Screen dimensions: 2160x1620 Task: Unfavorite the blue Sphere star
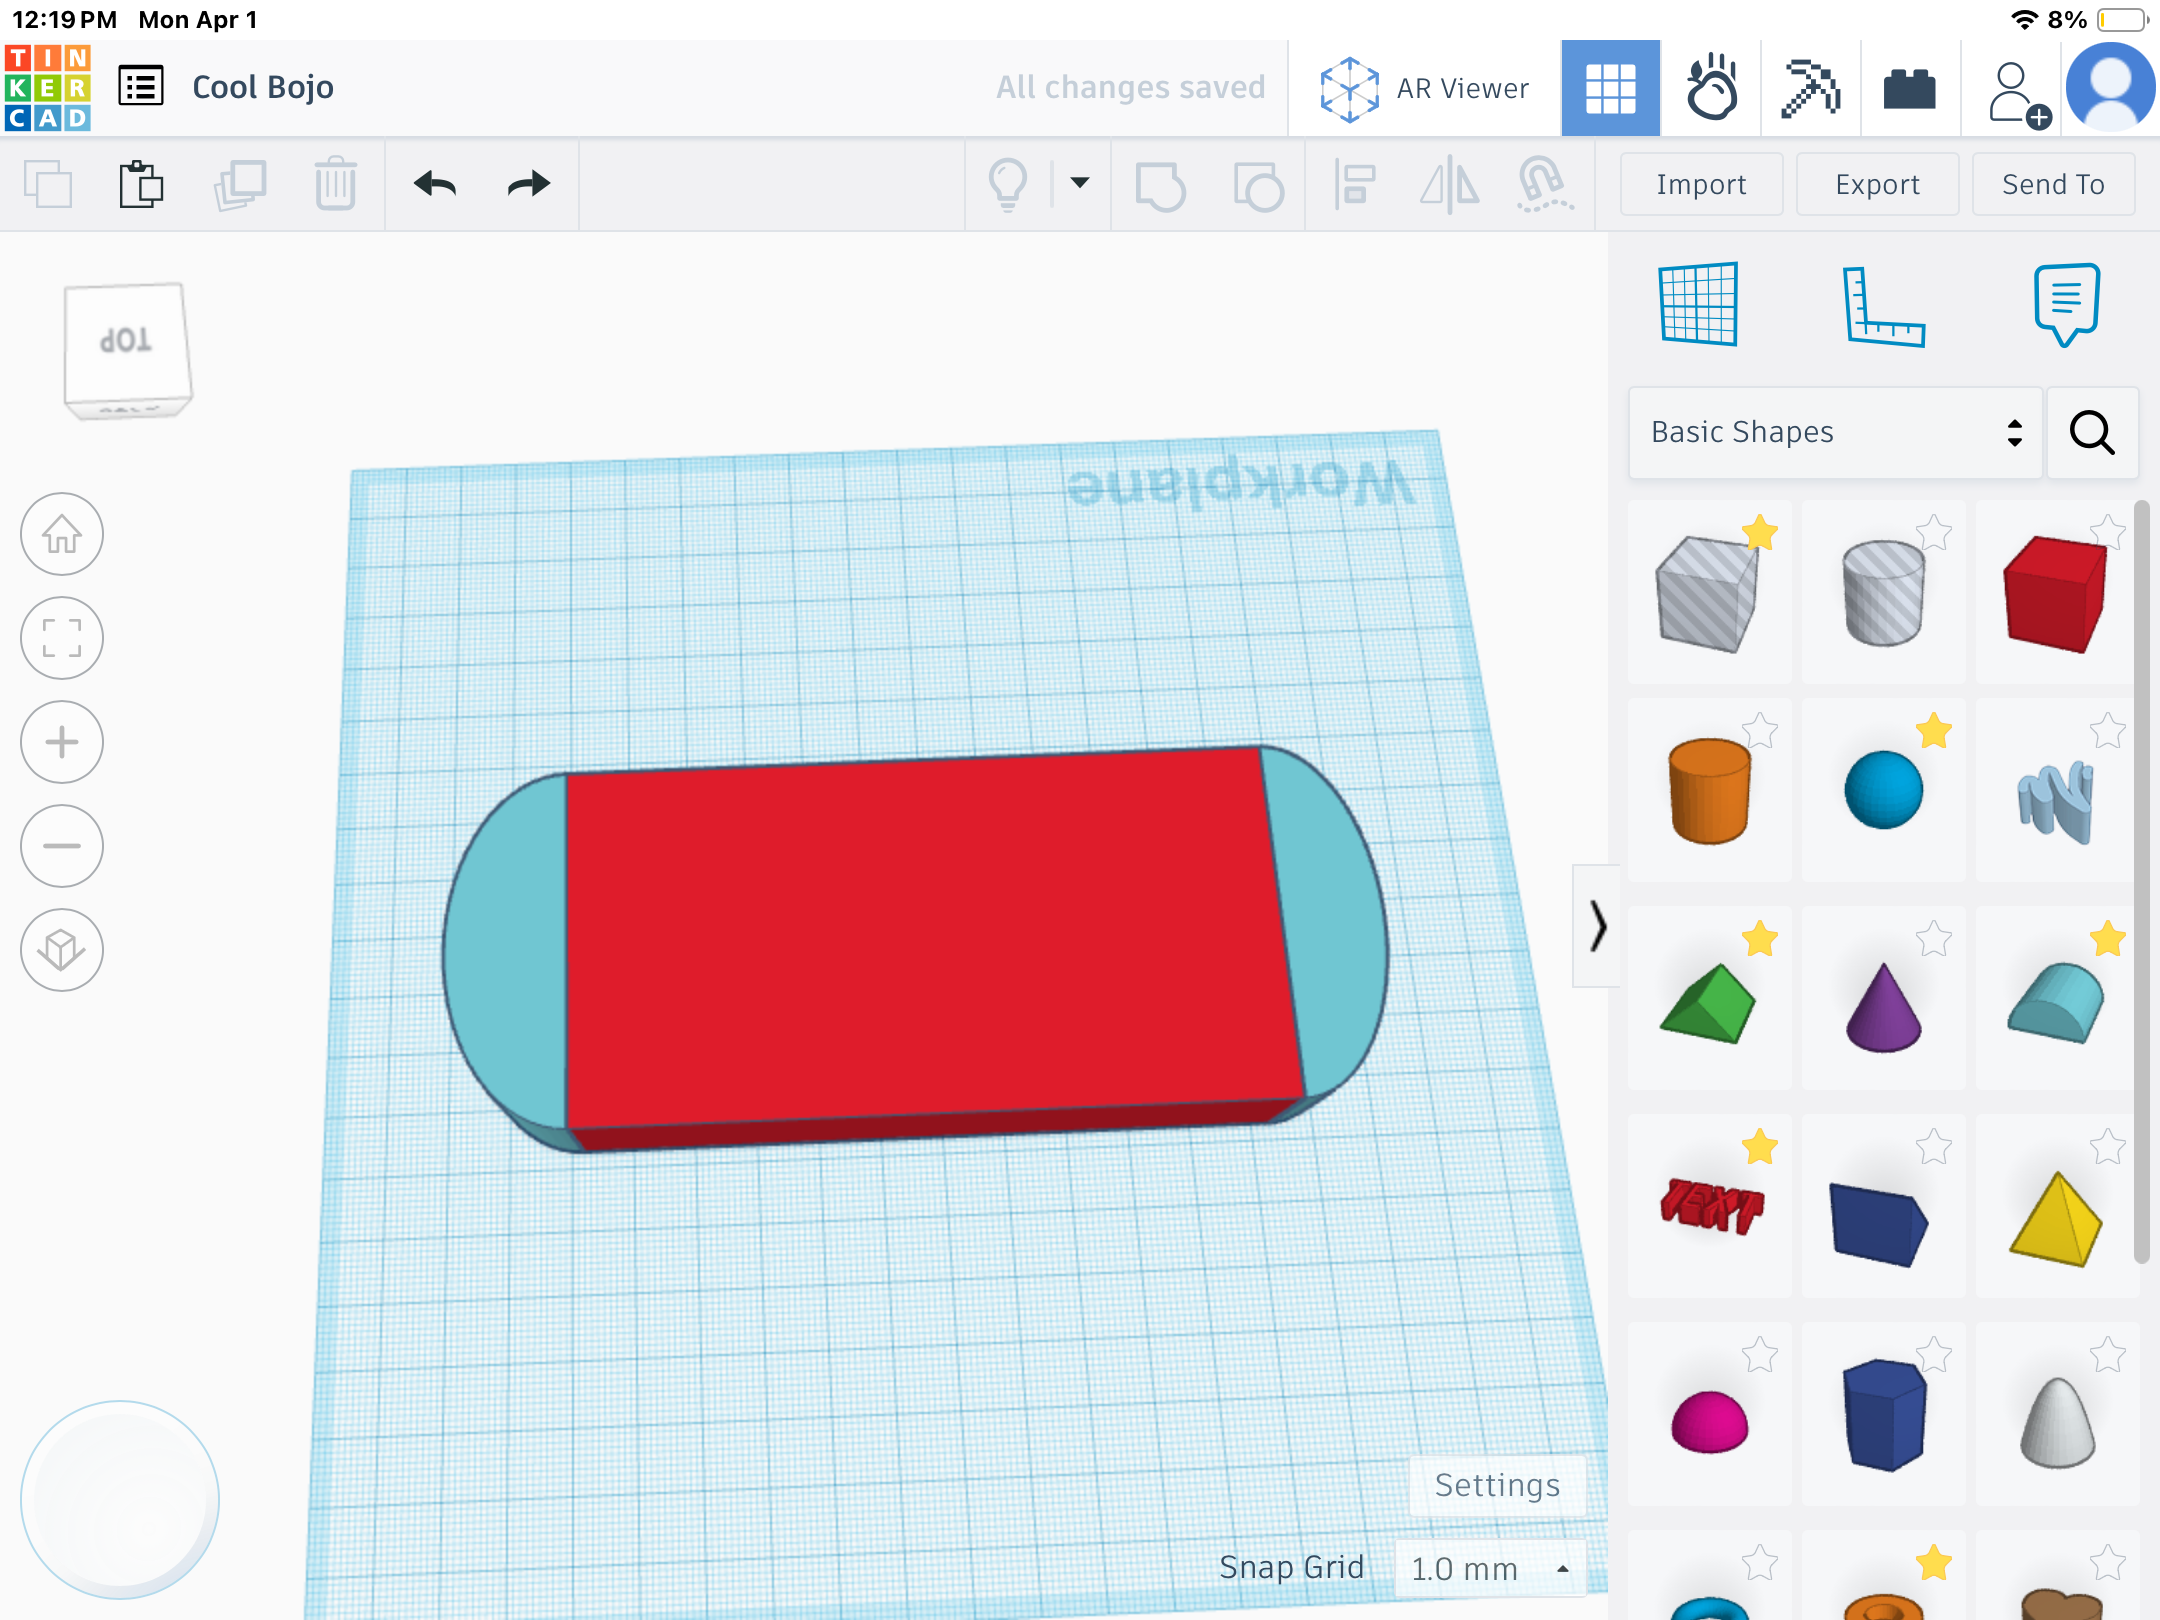pos(1934,731)
